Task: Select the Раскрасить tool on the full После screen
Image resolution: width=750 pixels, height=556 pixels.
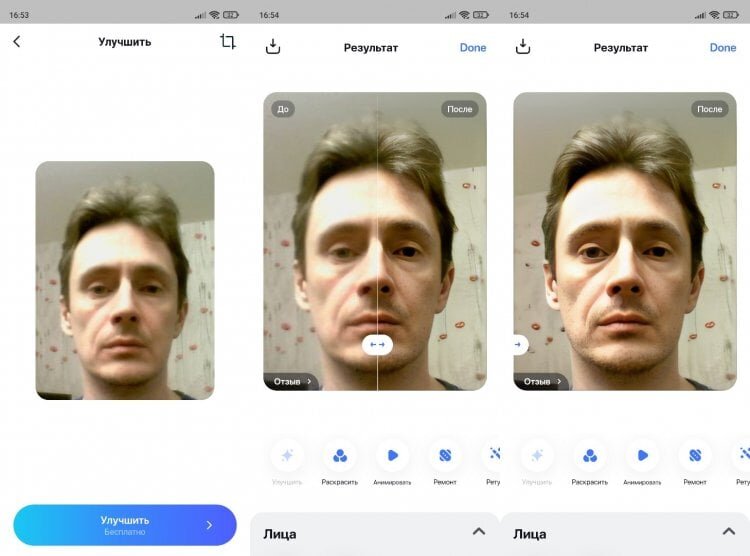Action: point(590,462)
